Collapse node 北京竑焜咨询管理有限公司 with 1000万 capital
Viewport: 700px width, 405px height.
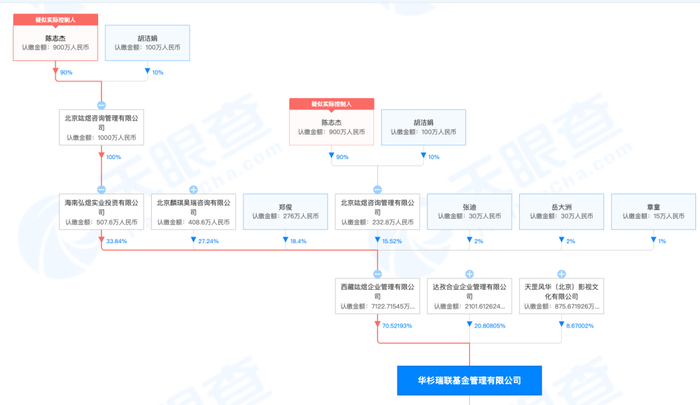(x=101, y=105)
